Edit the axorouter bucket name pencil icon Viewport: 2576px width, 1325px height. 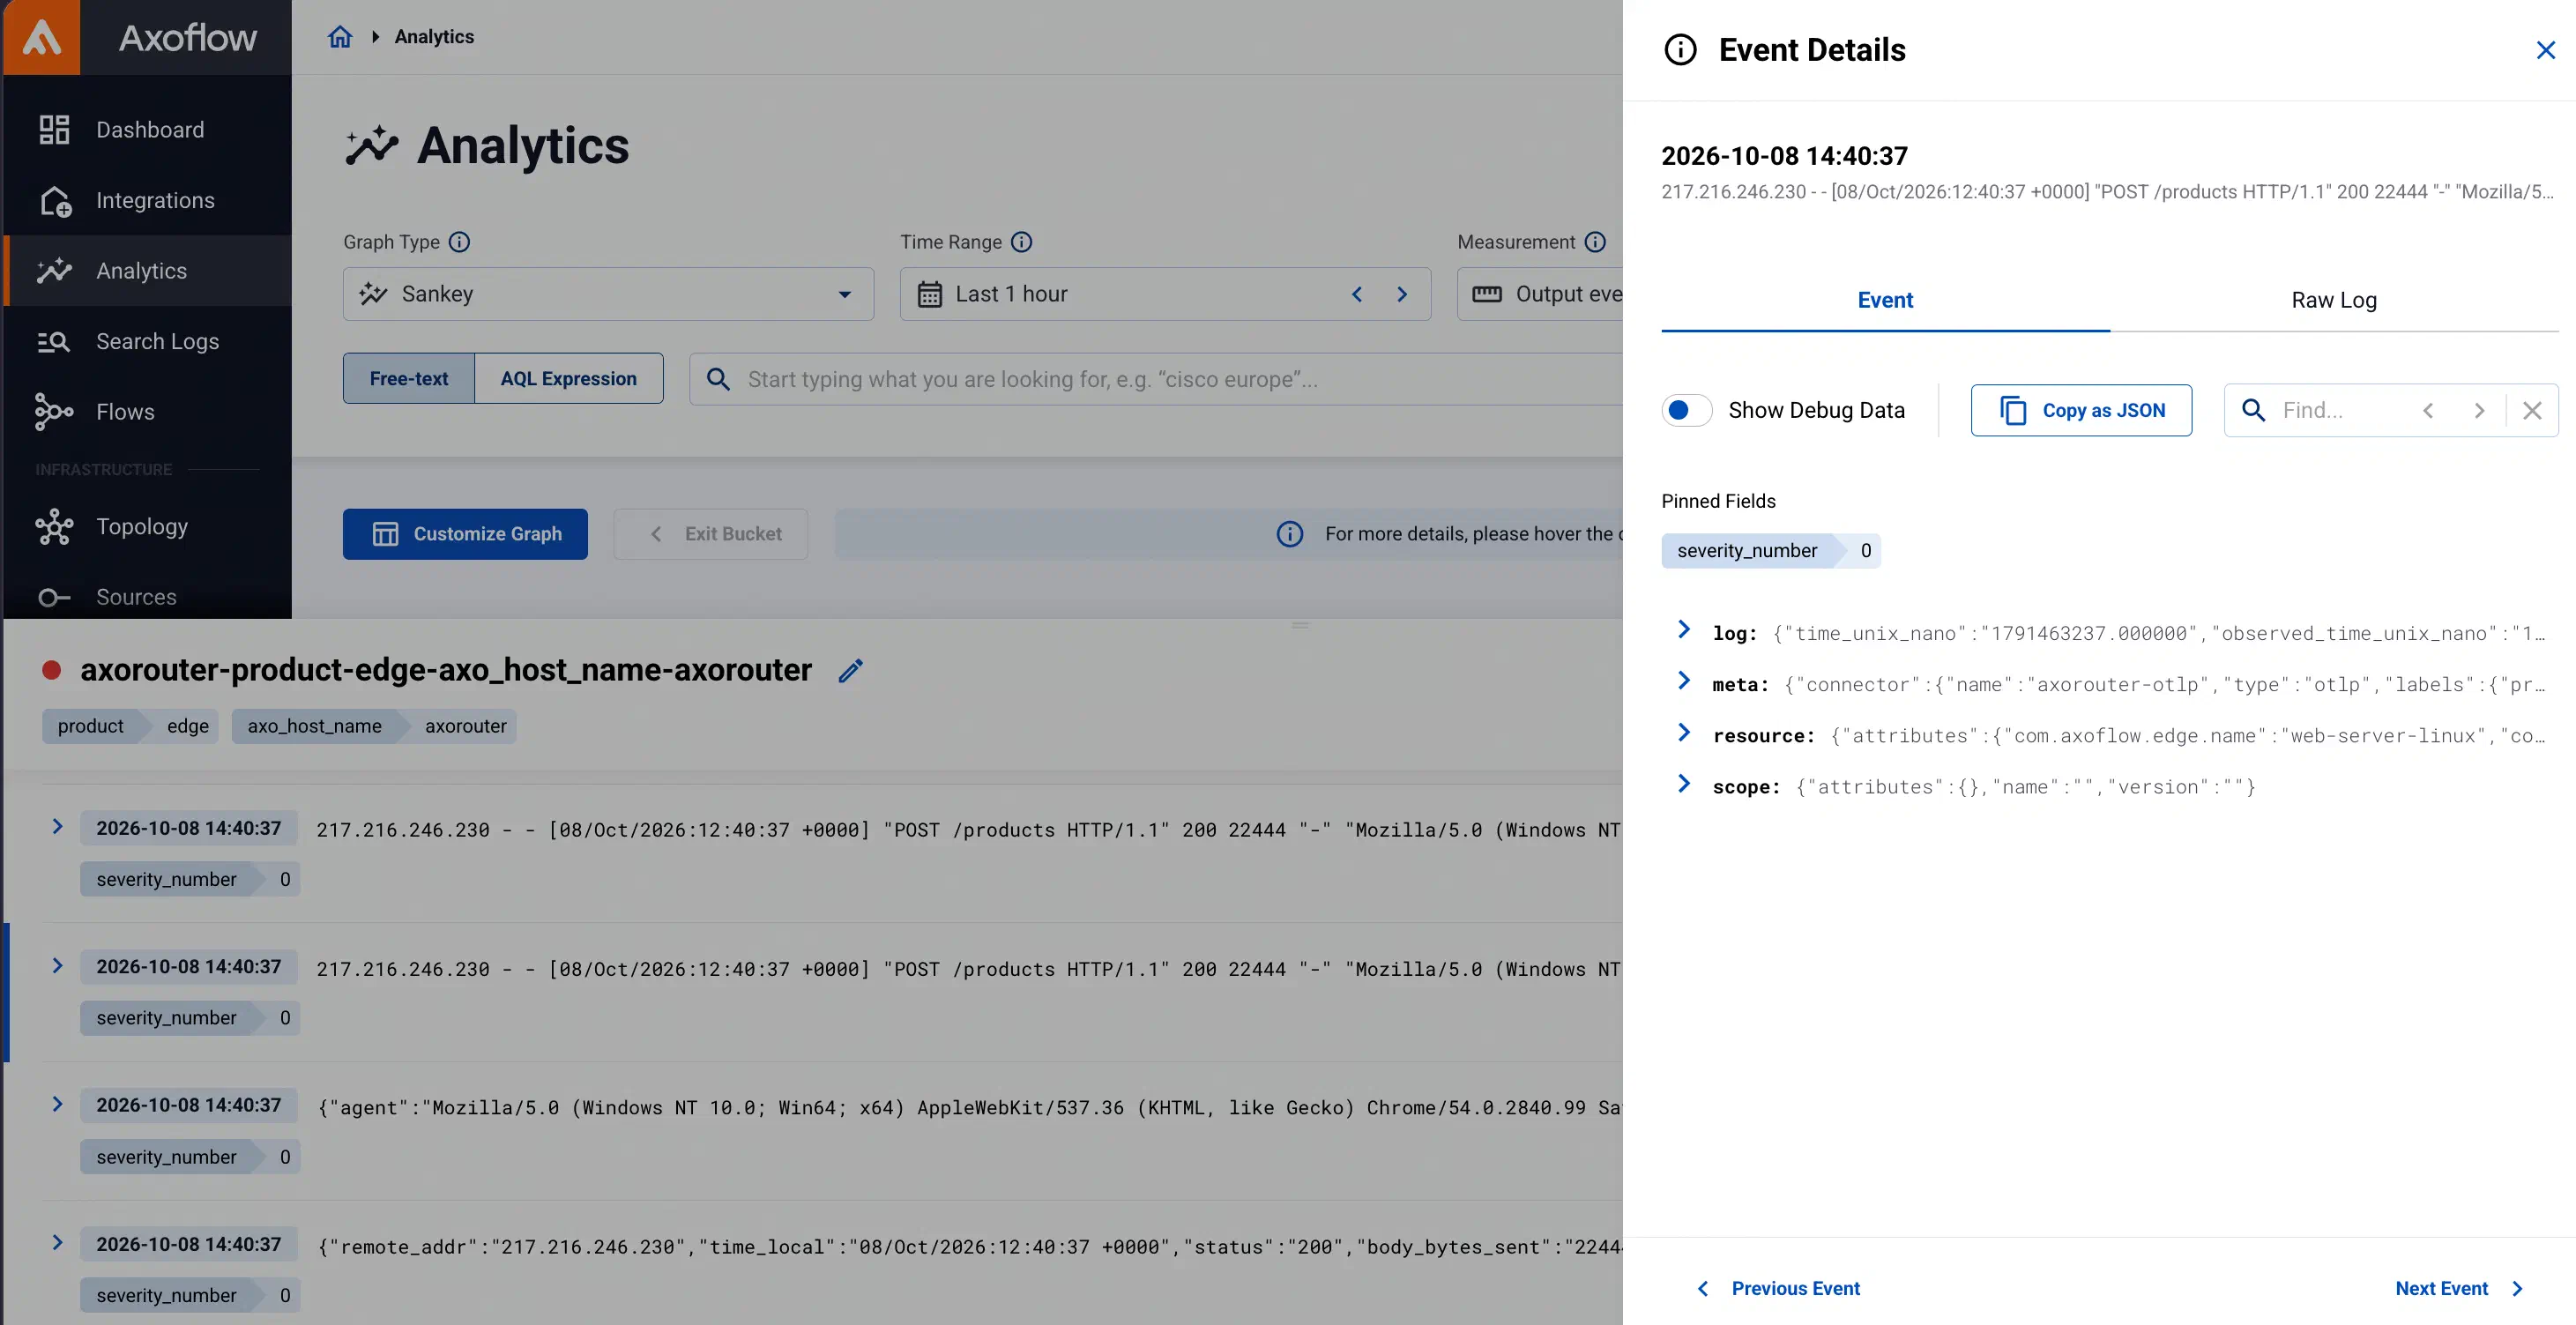[850, 671]
